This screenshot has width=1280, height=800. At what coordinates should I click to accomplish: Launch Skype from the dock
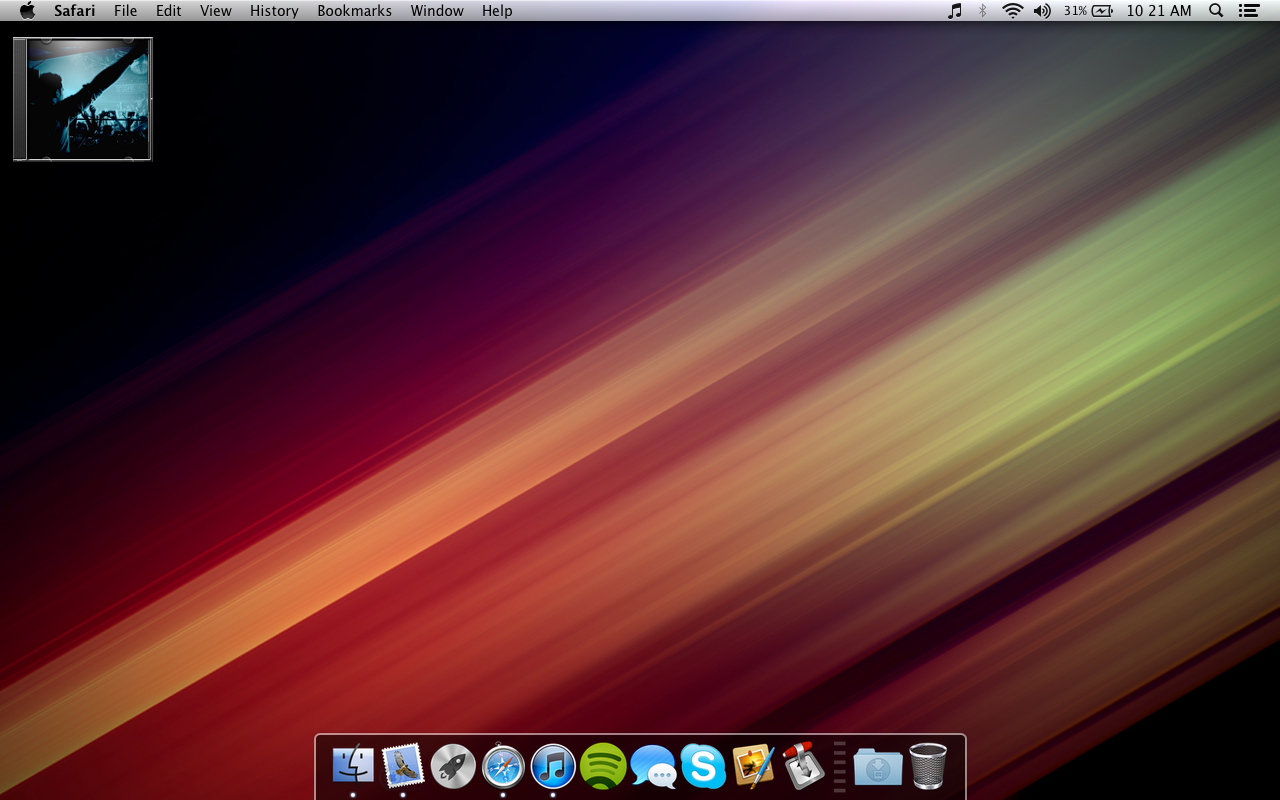point(703,766)
